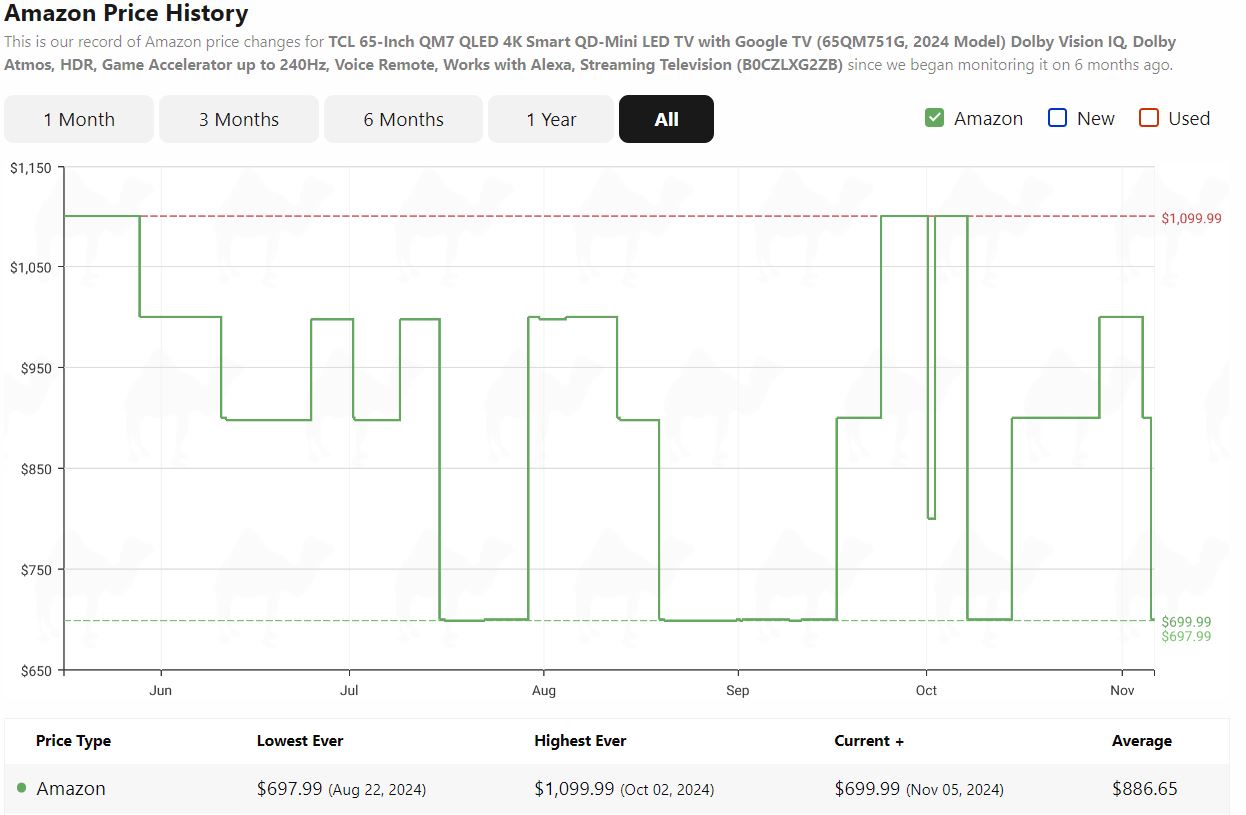Switch to the 1 Year range
1246x815 pixels.
pos(551,119)
